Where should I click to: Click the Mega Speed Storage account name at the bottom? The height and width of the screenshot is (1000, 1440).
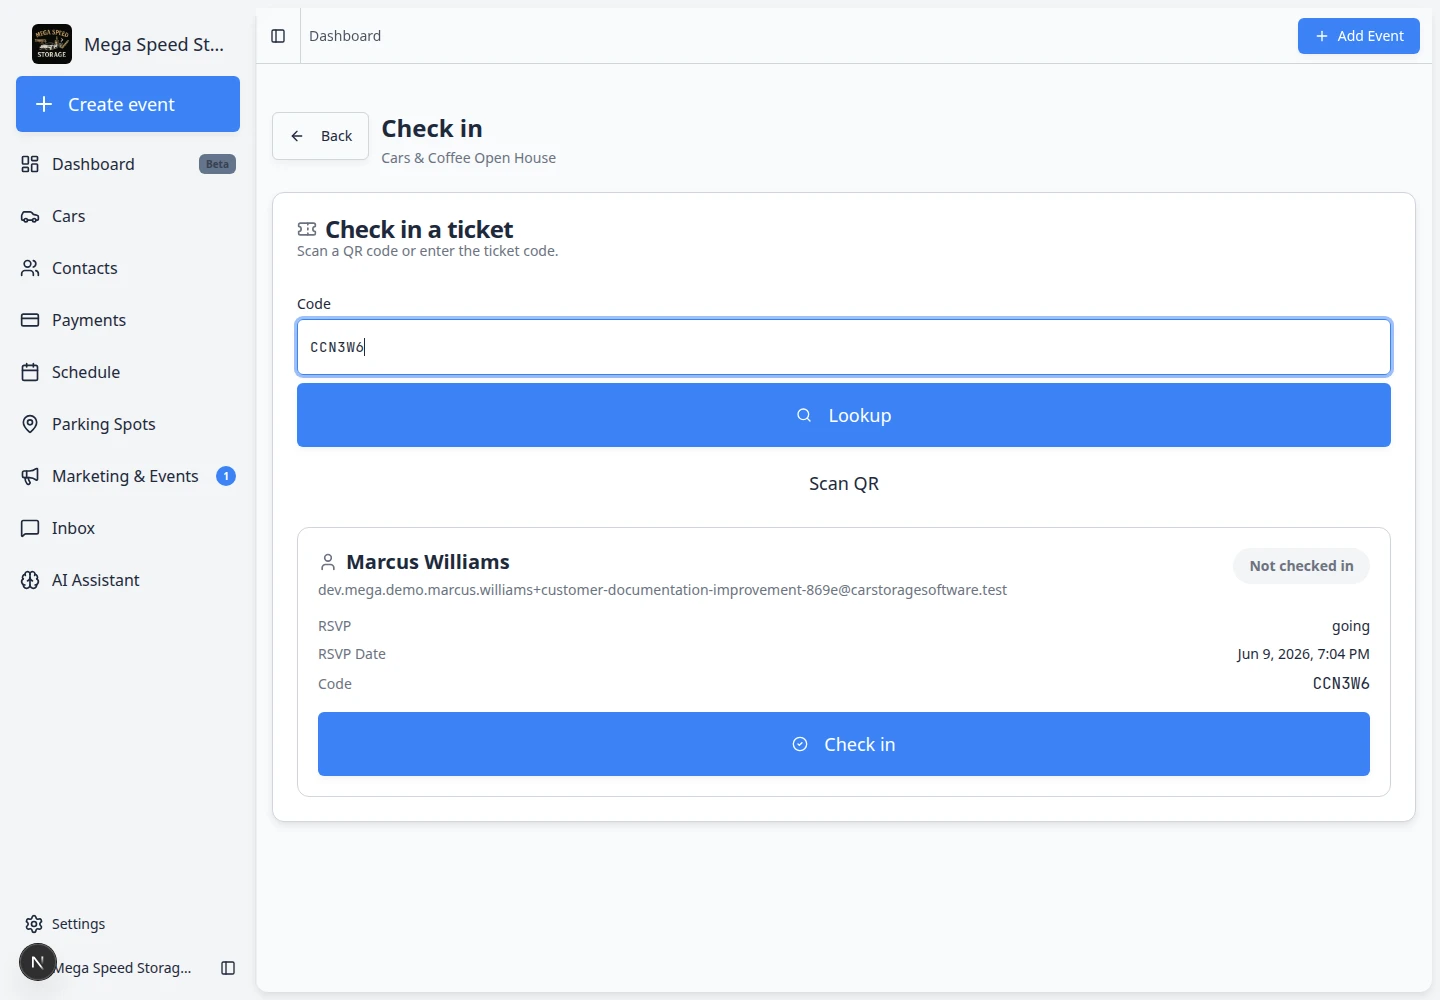(124, 968)
